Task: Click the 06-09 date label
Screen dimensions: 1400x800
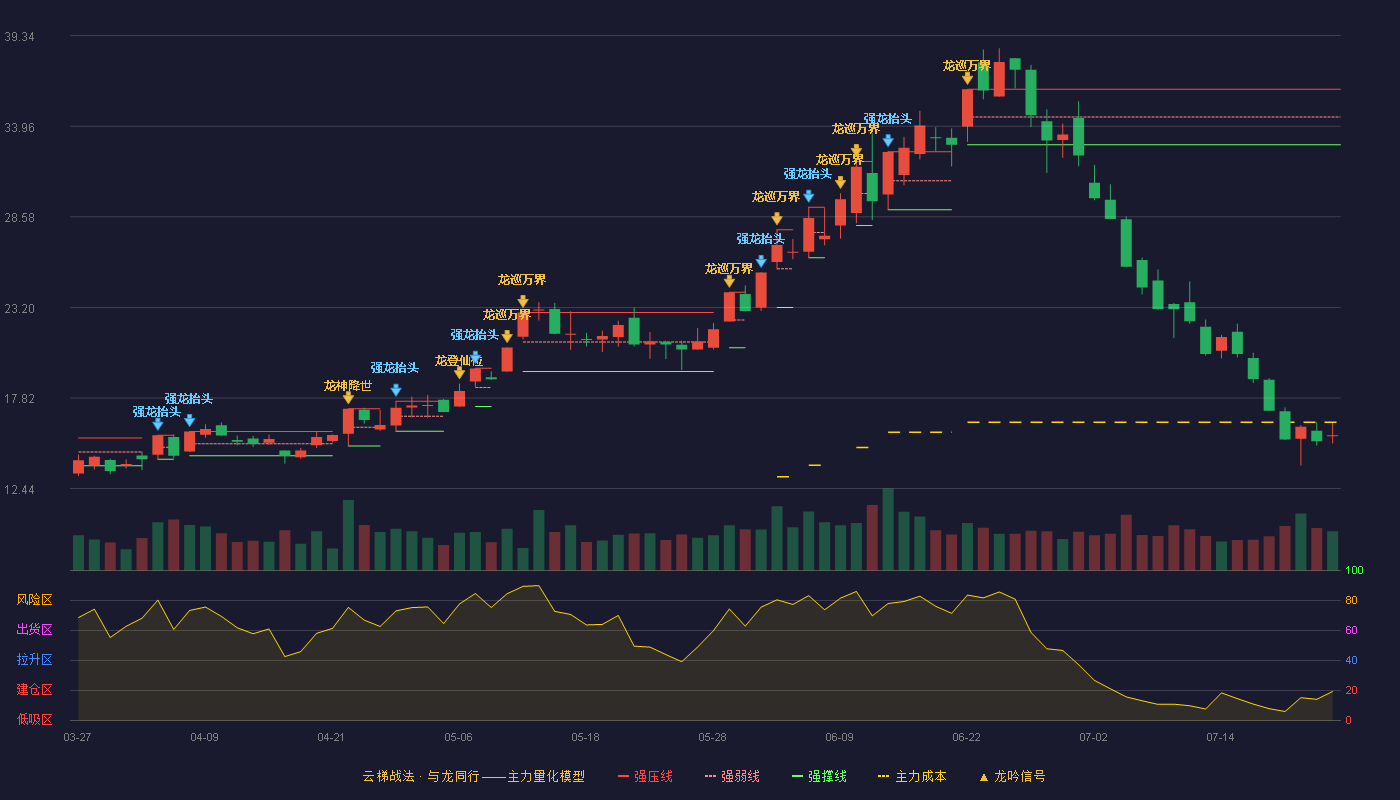Action: (839, 737)
